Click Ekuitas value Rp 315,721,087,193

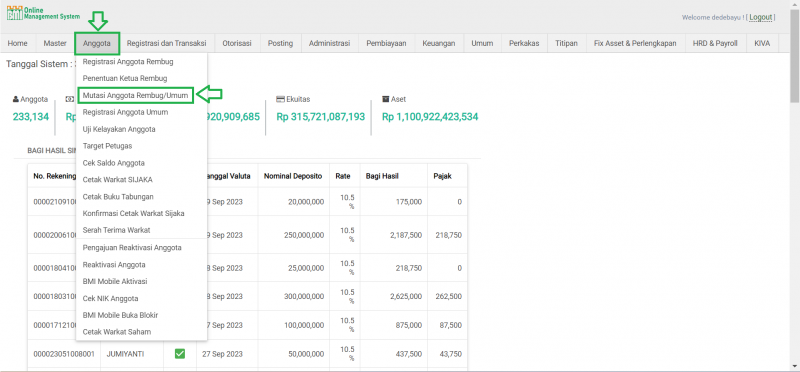coord(321,117)
